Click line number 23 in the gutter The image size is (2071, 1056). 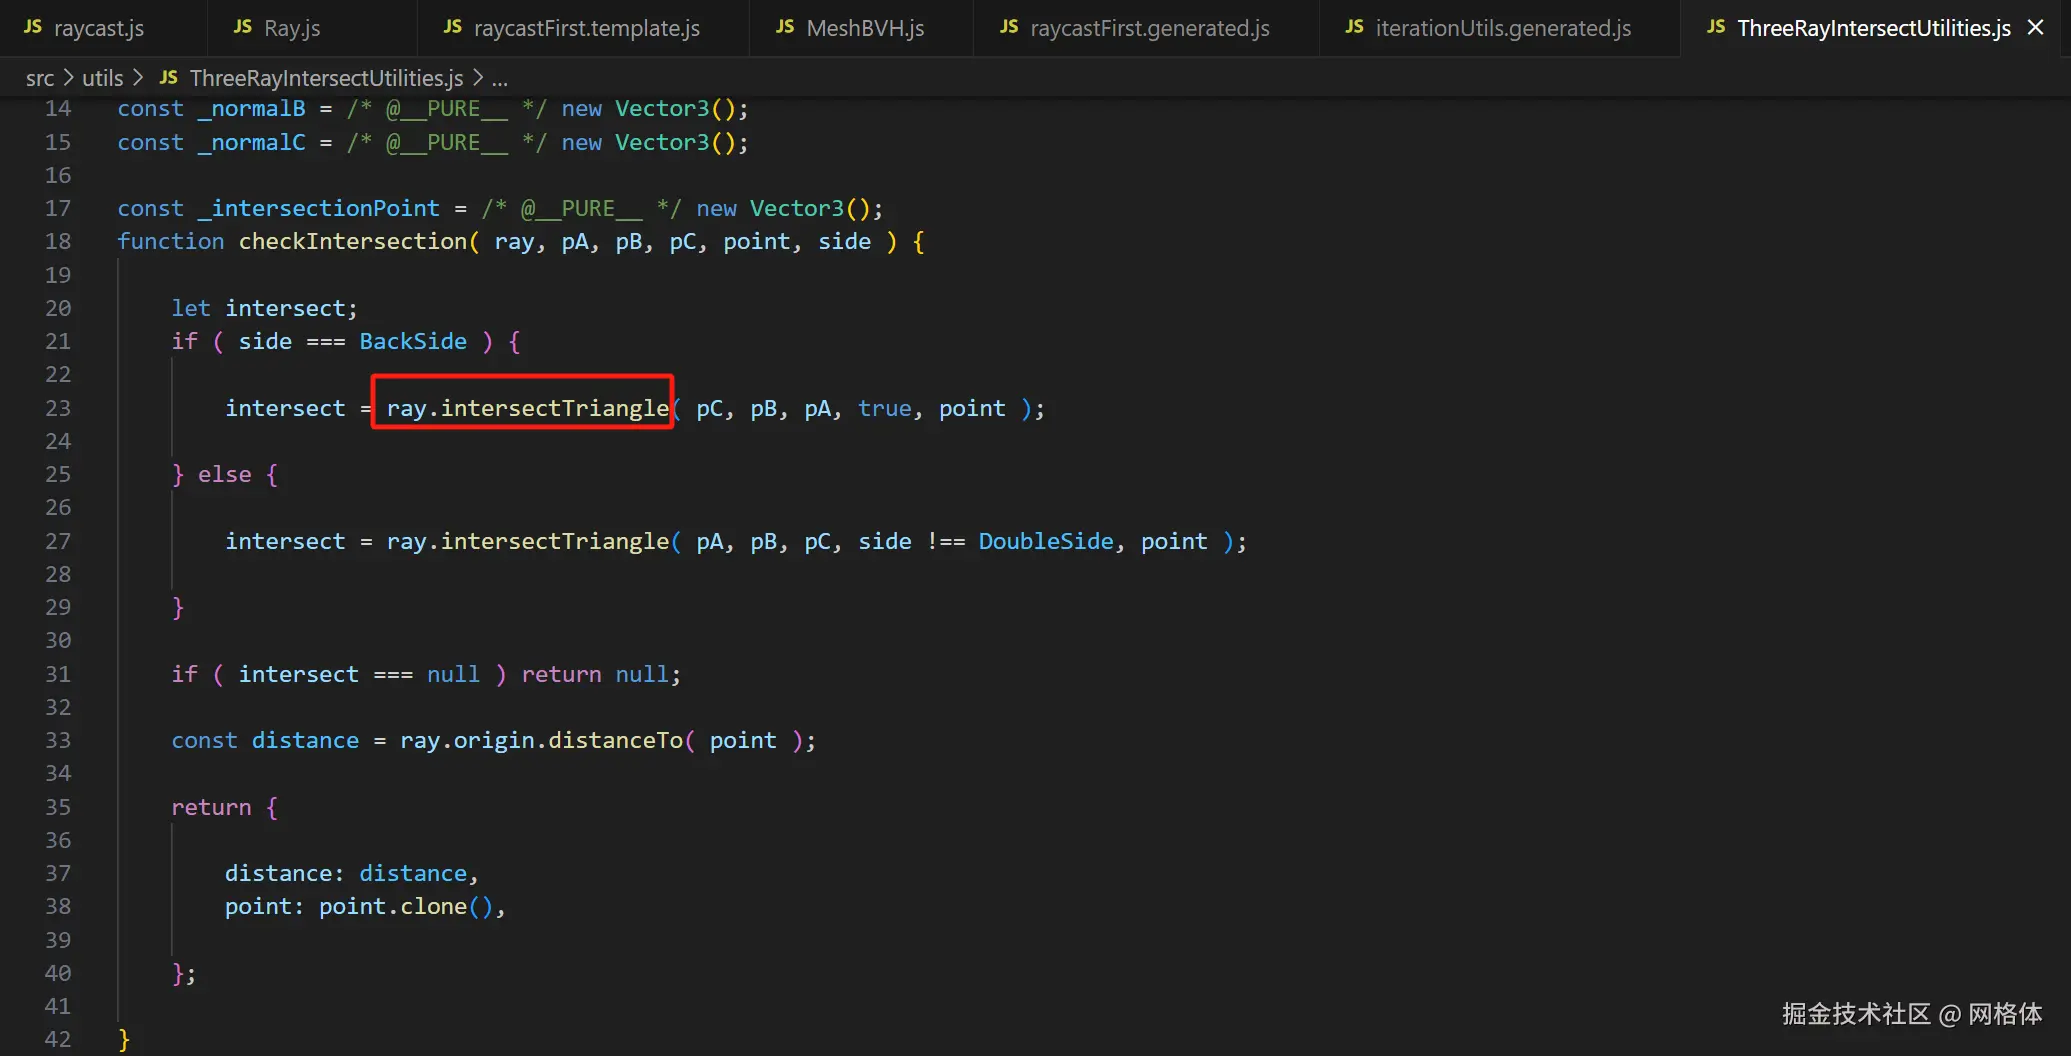(58, 408)
